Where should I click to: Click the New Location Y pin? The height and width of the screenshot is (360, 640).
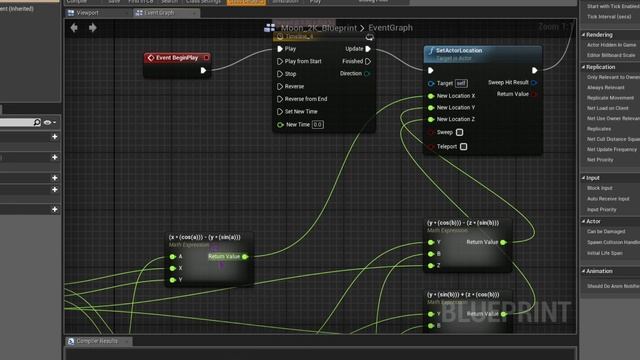(x=431, y=108)
